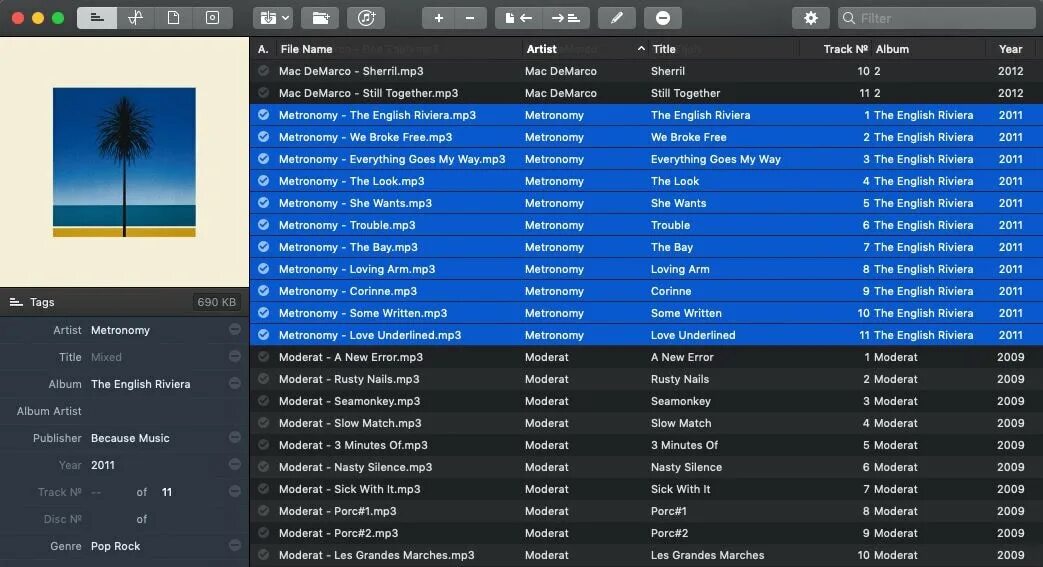
Task: Open the lyrics sidebar view icon
Action: pos(136,18)
